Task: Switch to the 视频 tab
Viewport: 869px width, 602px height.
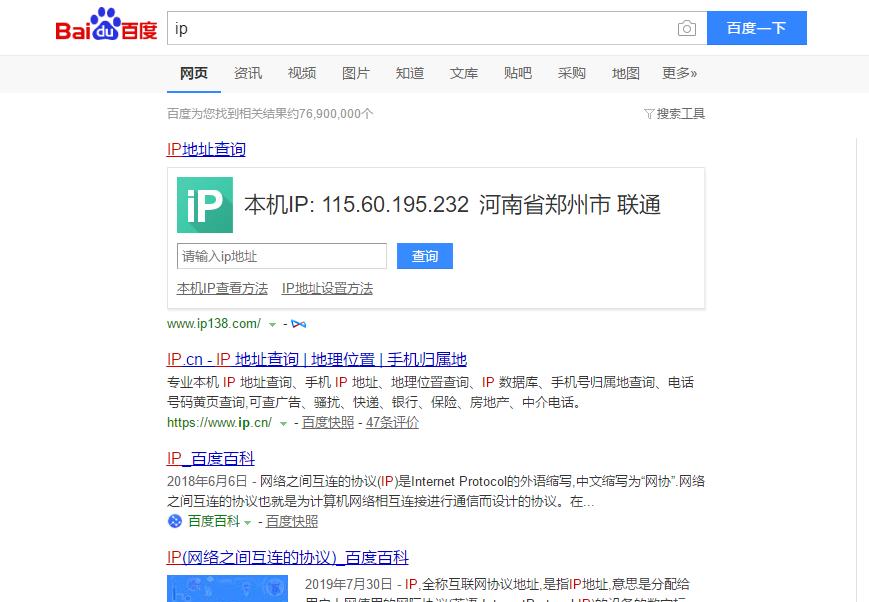Action: 302,73
